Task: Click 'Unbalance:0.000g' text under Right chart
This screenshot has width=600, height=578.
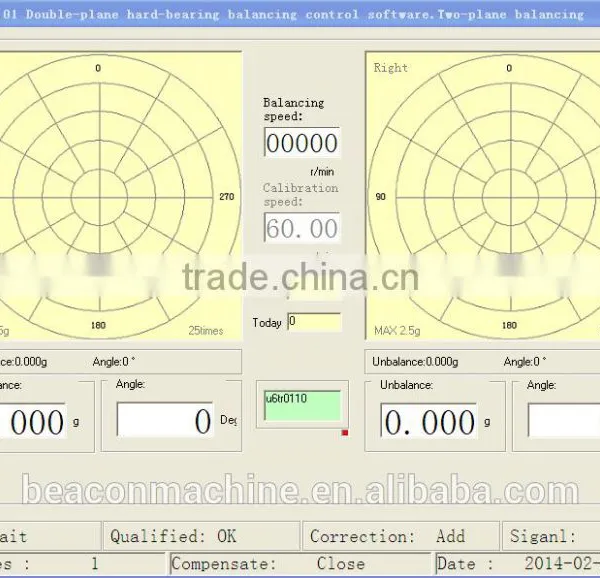Action: pyautogui.click(x=415, y=361)
